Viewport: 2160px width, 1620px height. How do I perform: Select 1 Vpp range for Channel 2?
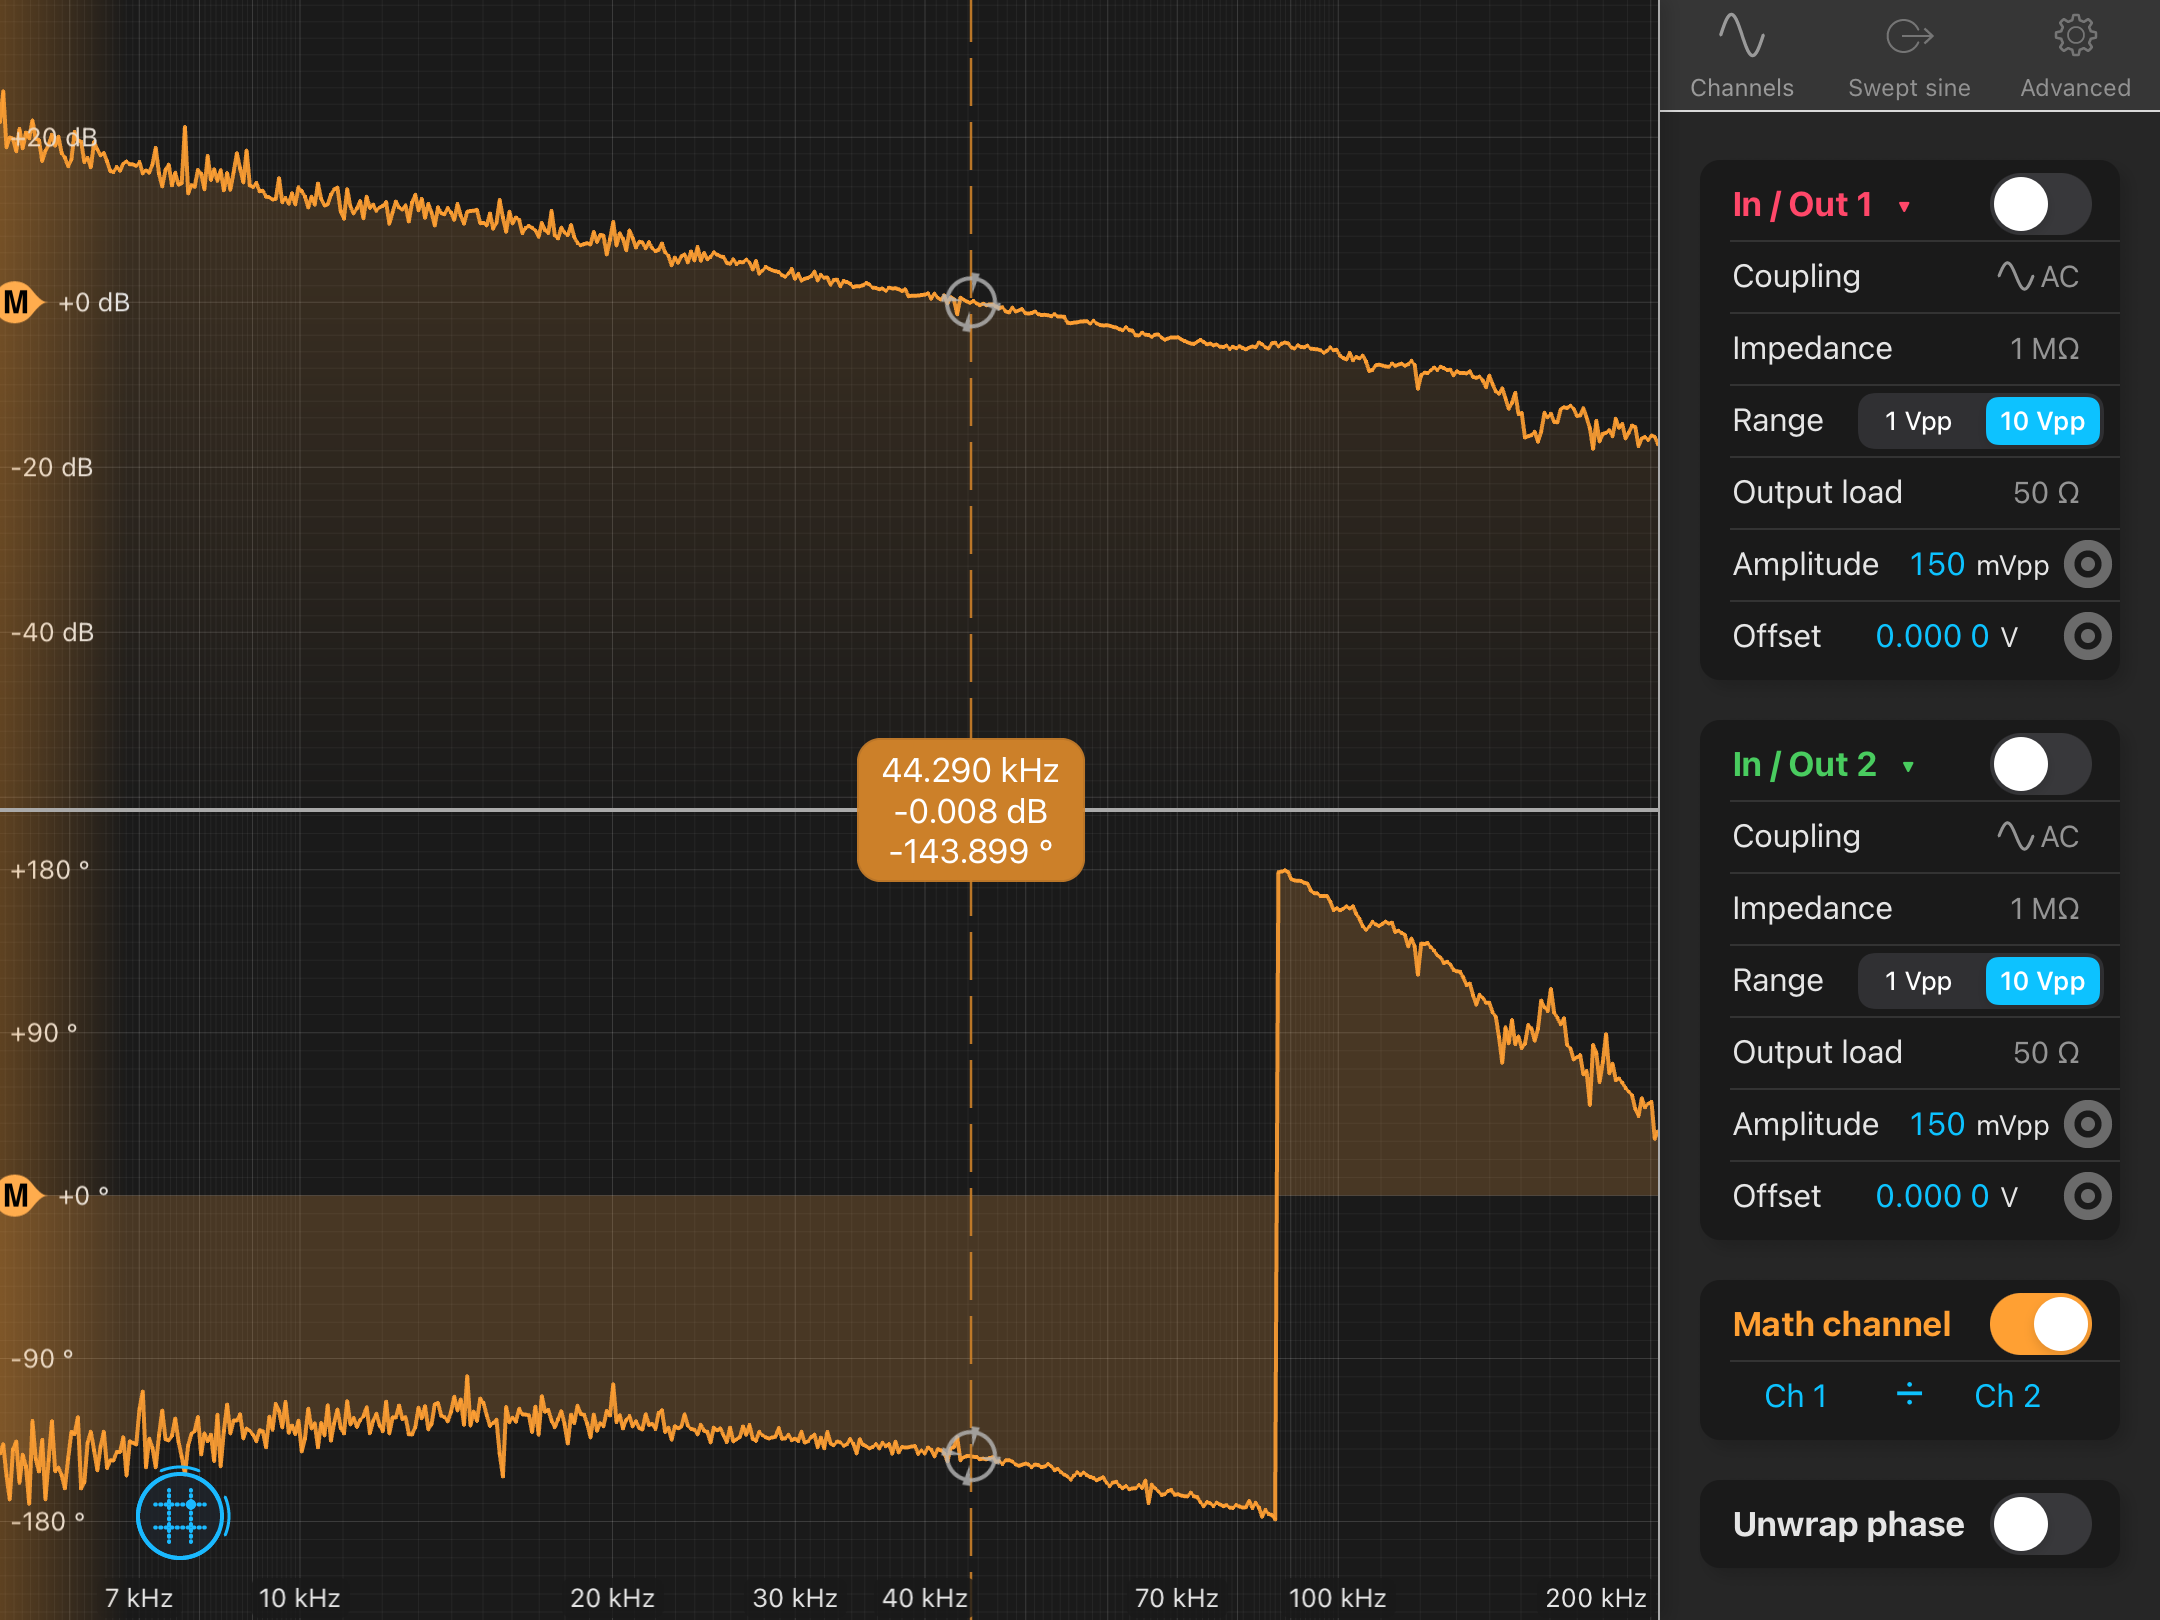click(1919, 981)
